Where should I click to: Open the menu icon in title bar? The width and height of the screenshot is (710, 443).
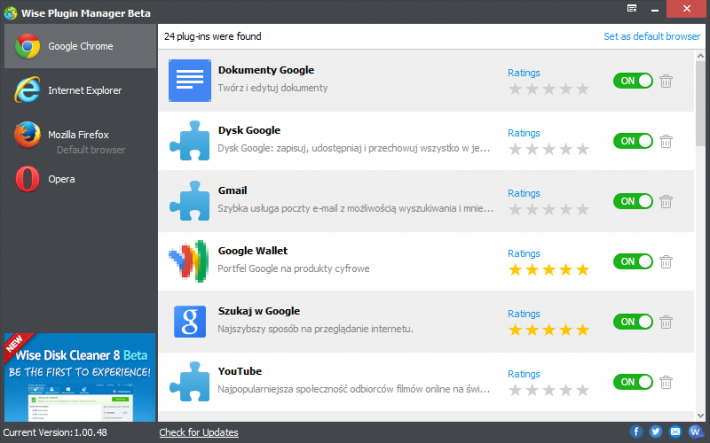coord(632,8)
